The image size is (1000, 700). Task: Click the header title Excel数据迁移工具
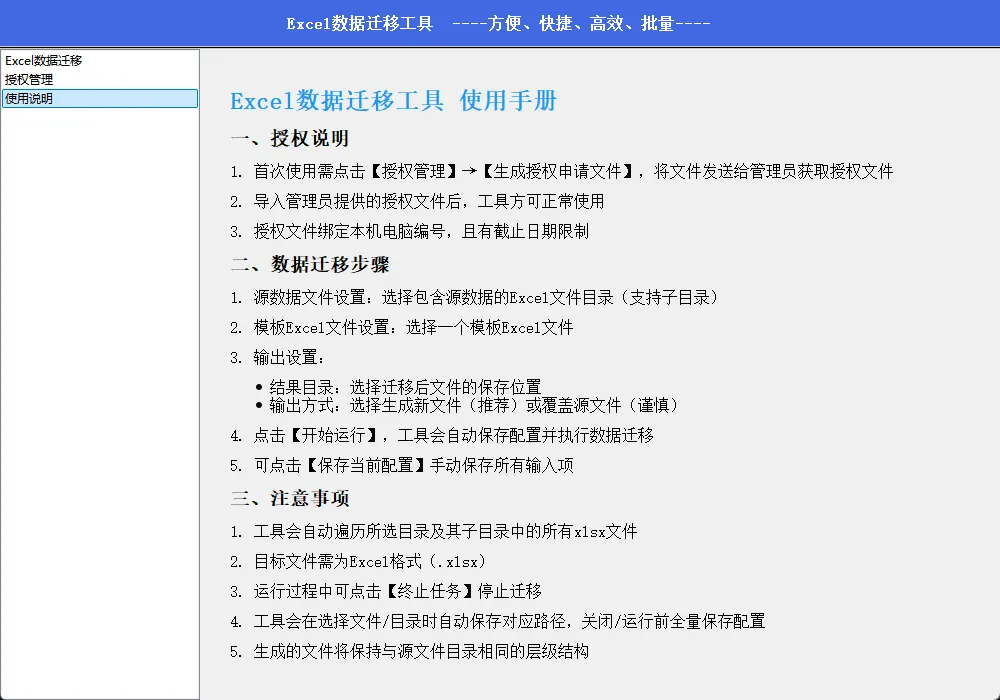(359, 24)
